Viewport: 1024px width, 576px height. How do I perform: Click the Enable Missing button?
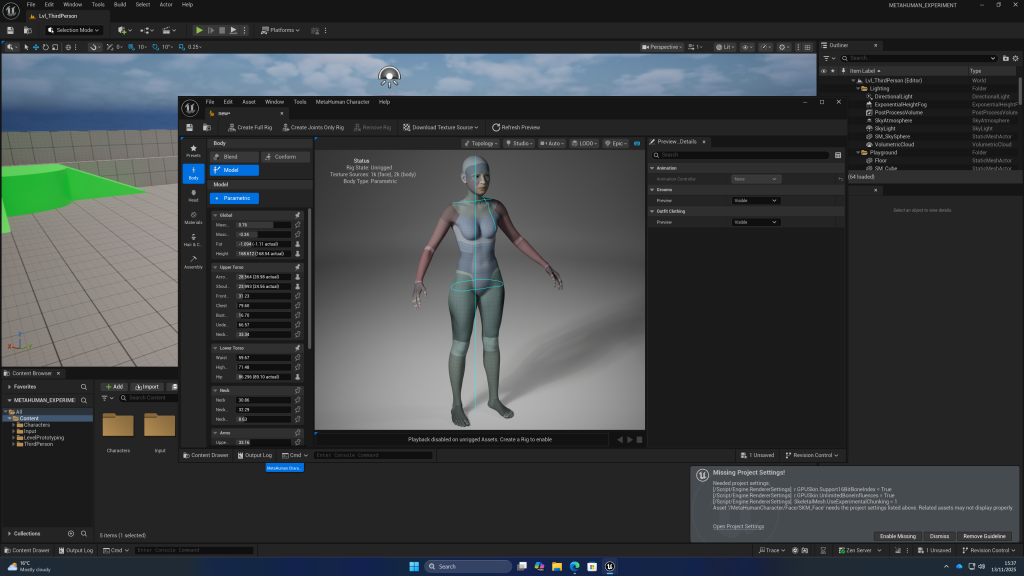pyautogui.click(x=897, y=536)
